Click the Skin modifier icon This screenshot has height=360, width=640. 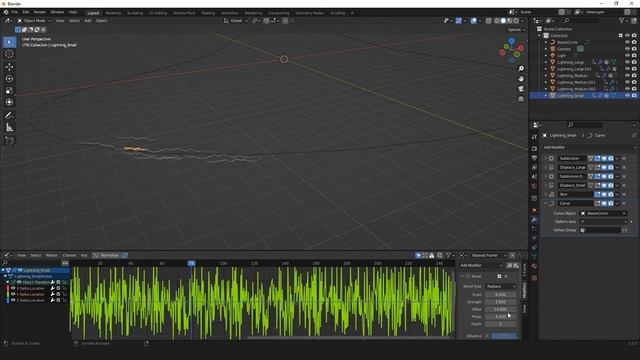pos(552,194)
